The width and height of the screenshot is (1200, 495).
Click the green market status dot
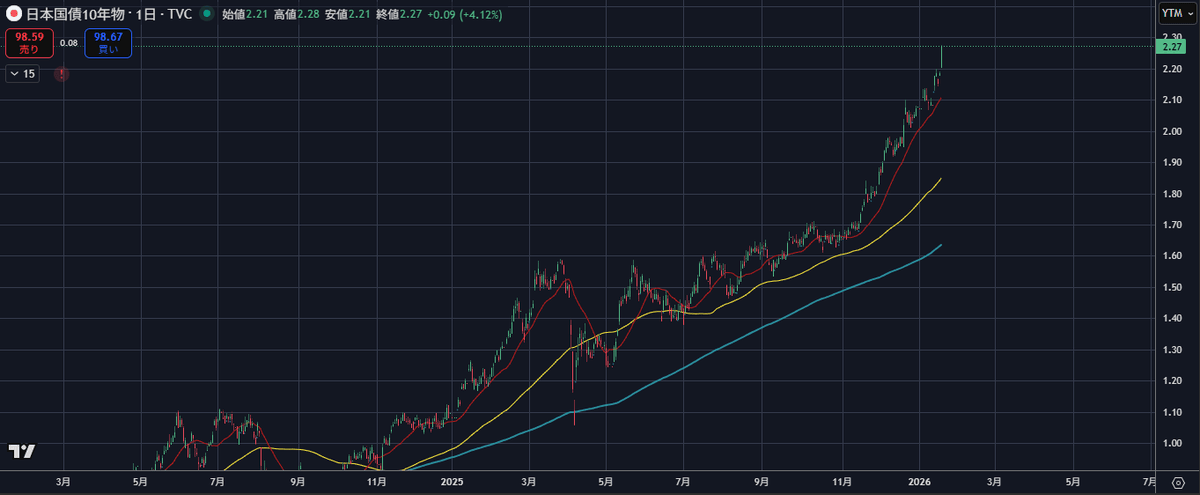coord(206,15)
